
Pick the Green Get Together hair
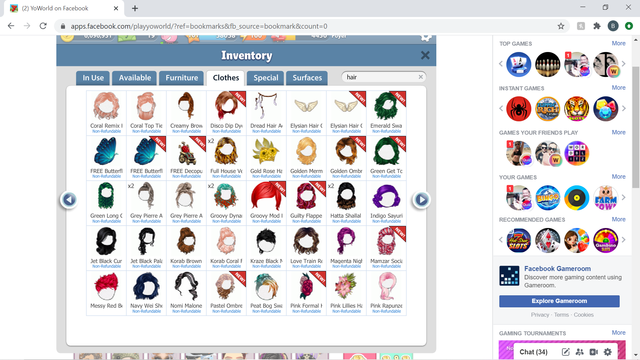click(x=386, y=158)
